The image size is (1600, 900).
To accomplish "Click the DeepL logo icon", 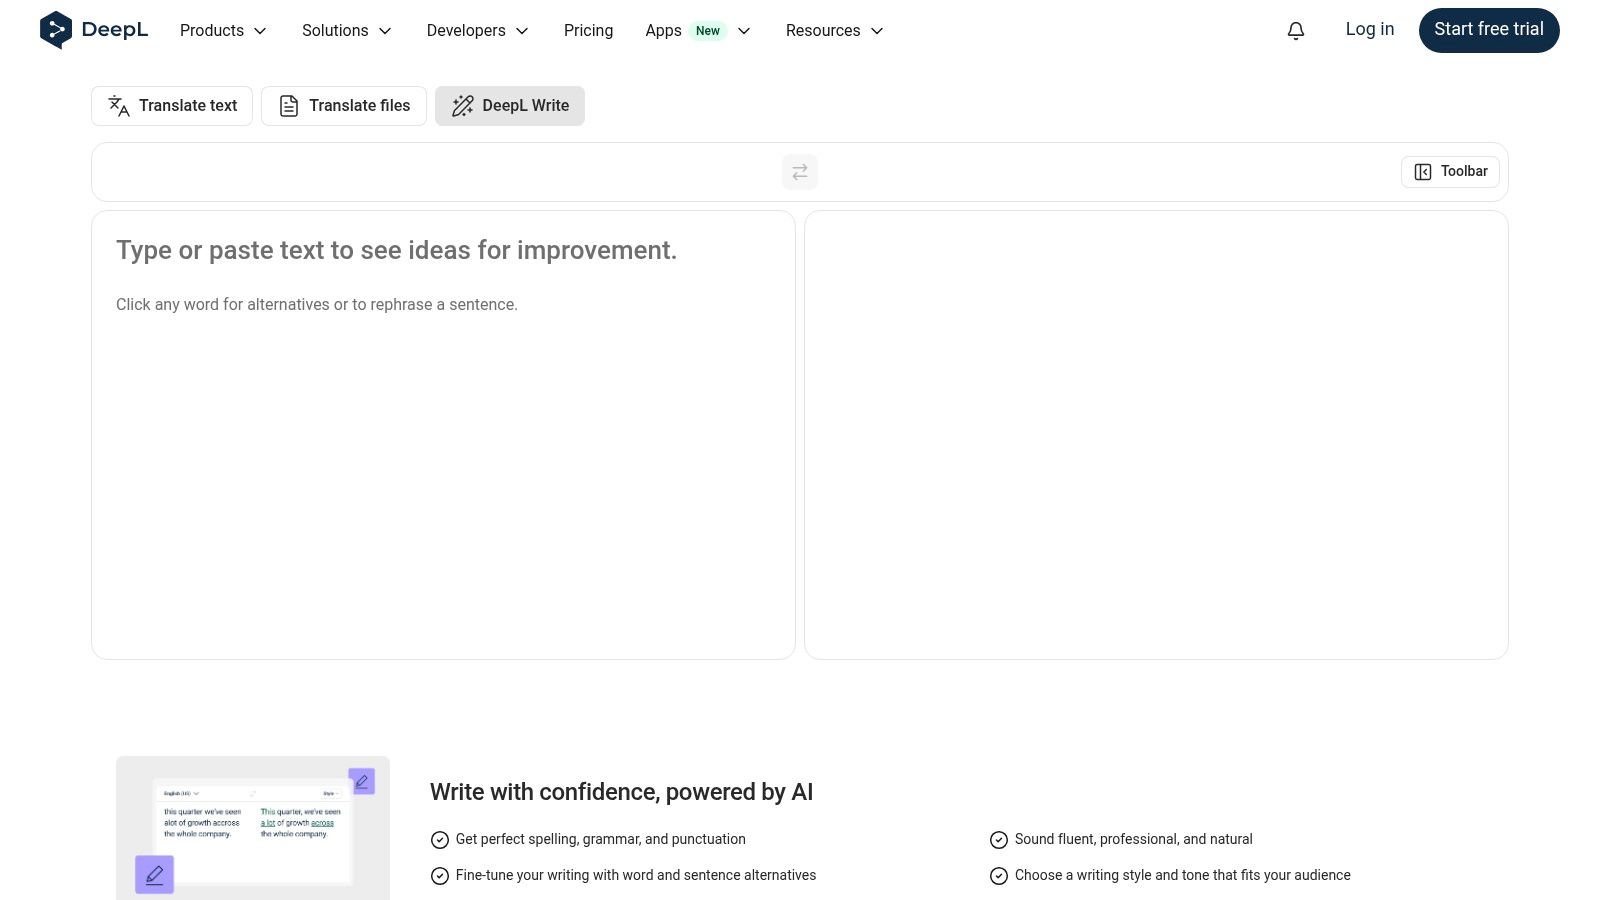I will pos(56,30).
